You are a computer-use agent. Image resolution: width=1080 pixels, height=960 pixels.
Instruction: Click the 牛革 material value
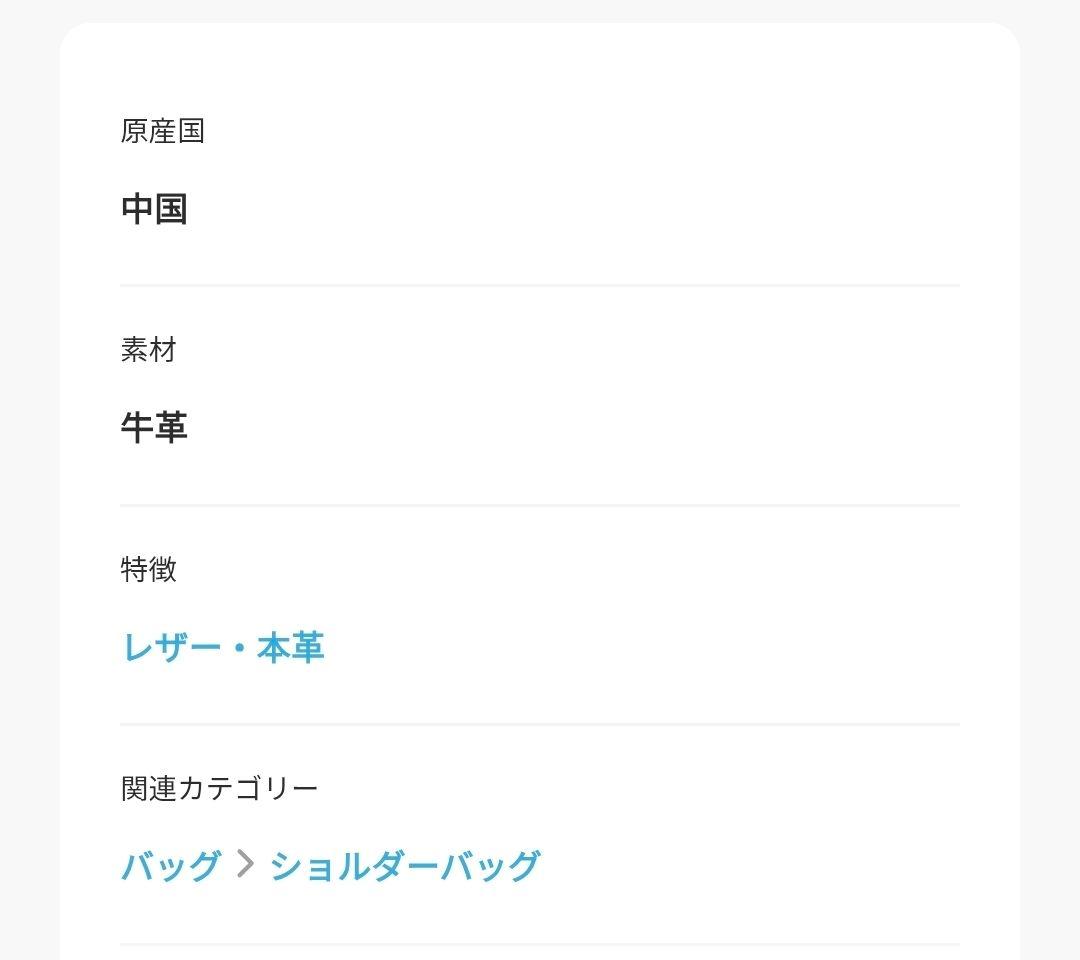(154, 428)
